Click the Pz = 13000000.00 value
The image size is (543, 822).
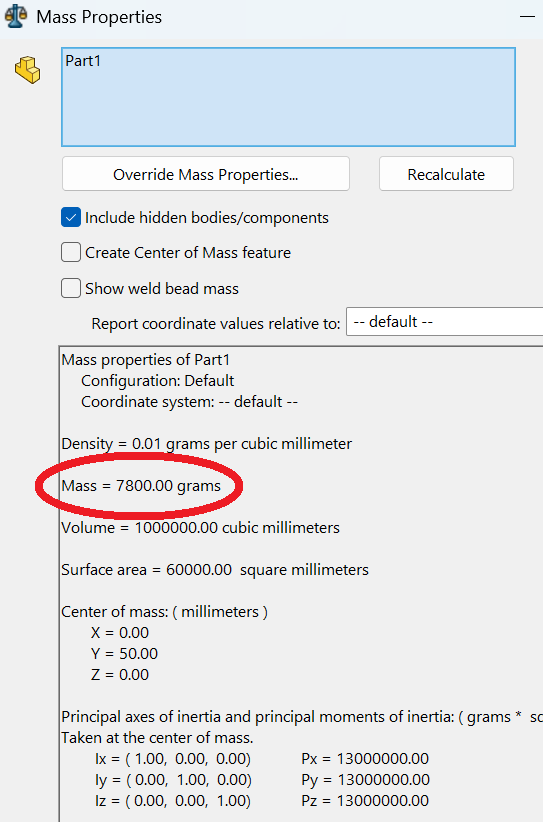(365, 801)
